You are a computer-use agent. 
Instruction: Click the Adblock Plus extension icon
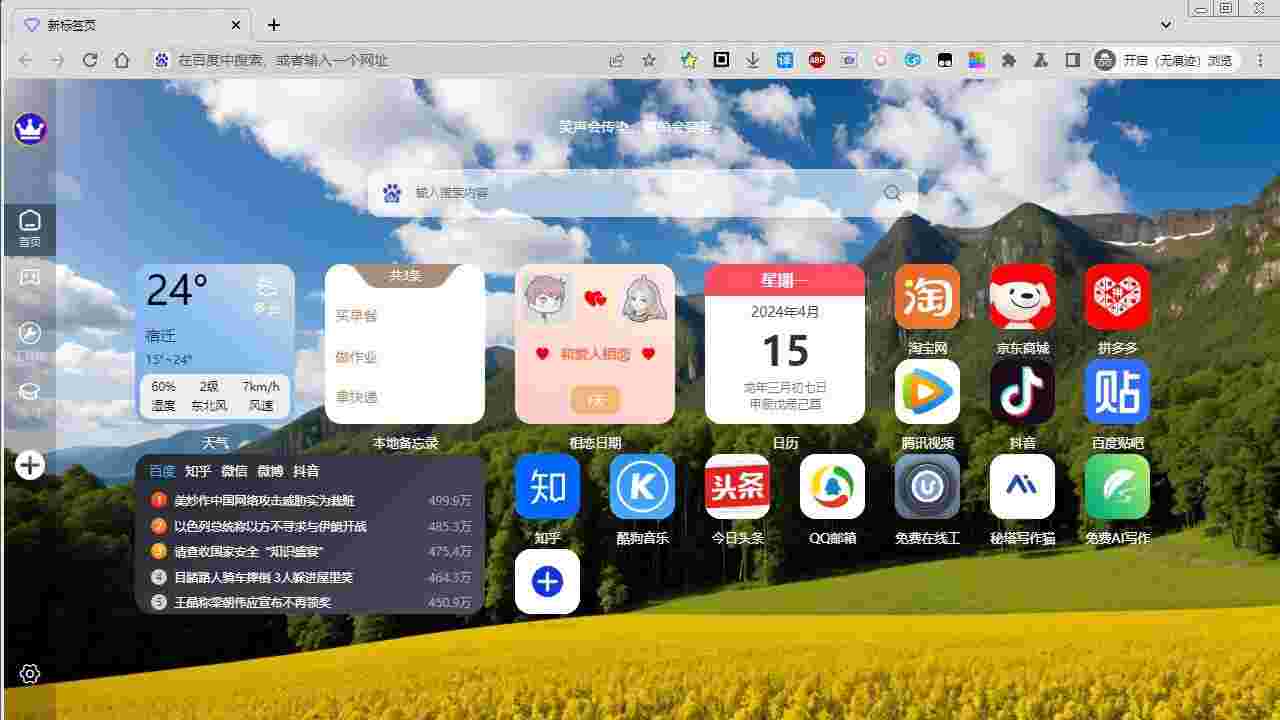pyautogui.click(x=818, y=60)
